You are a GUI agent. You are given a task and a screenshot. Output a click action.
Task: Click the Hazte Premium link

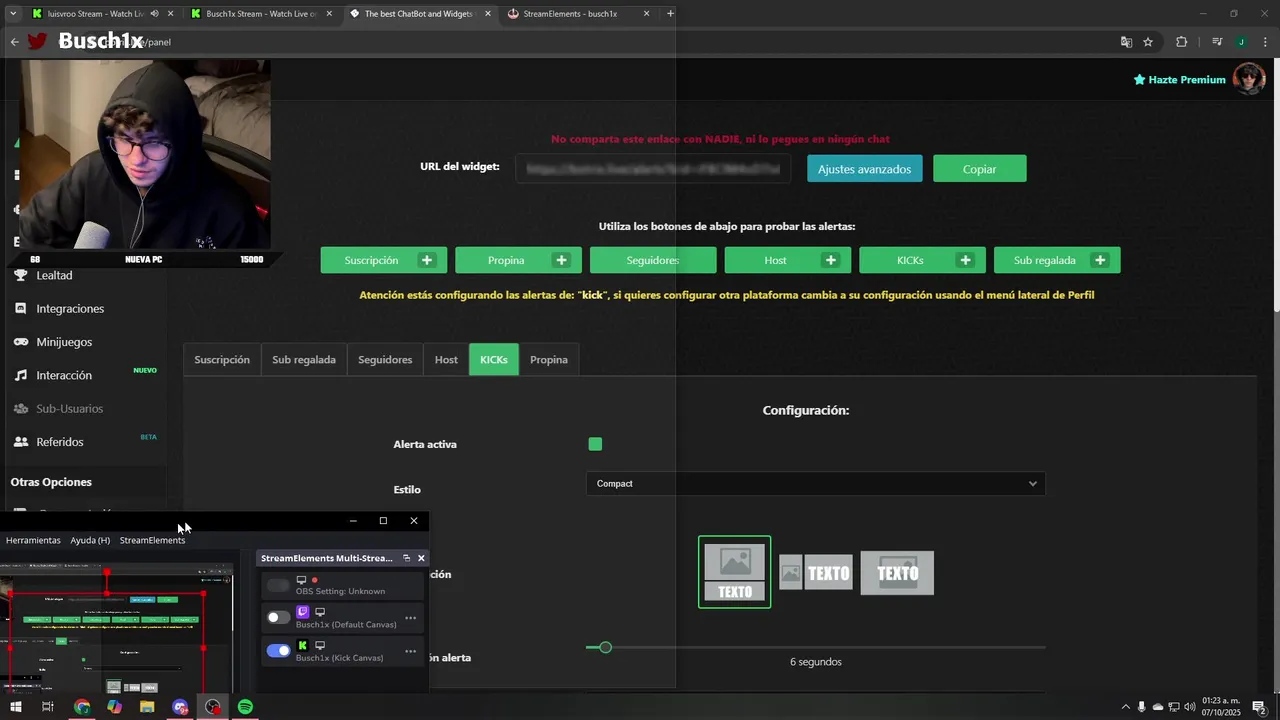pos(1179,79)
